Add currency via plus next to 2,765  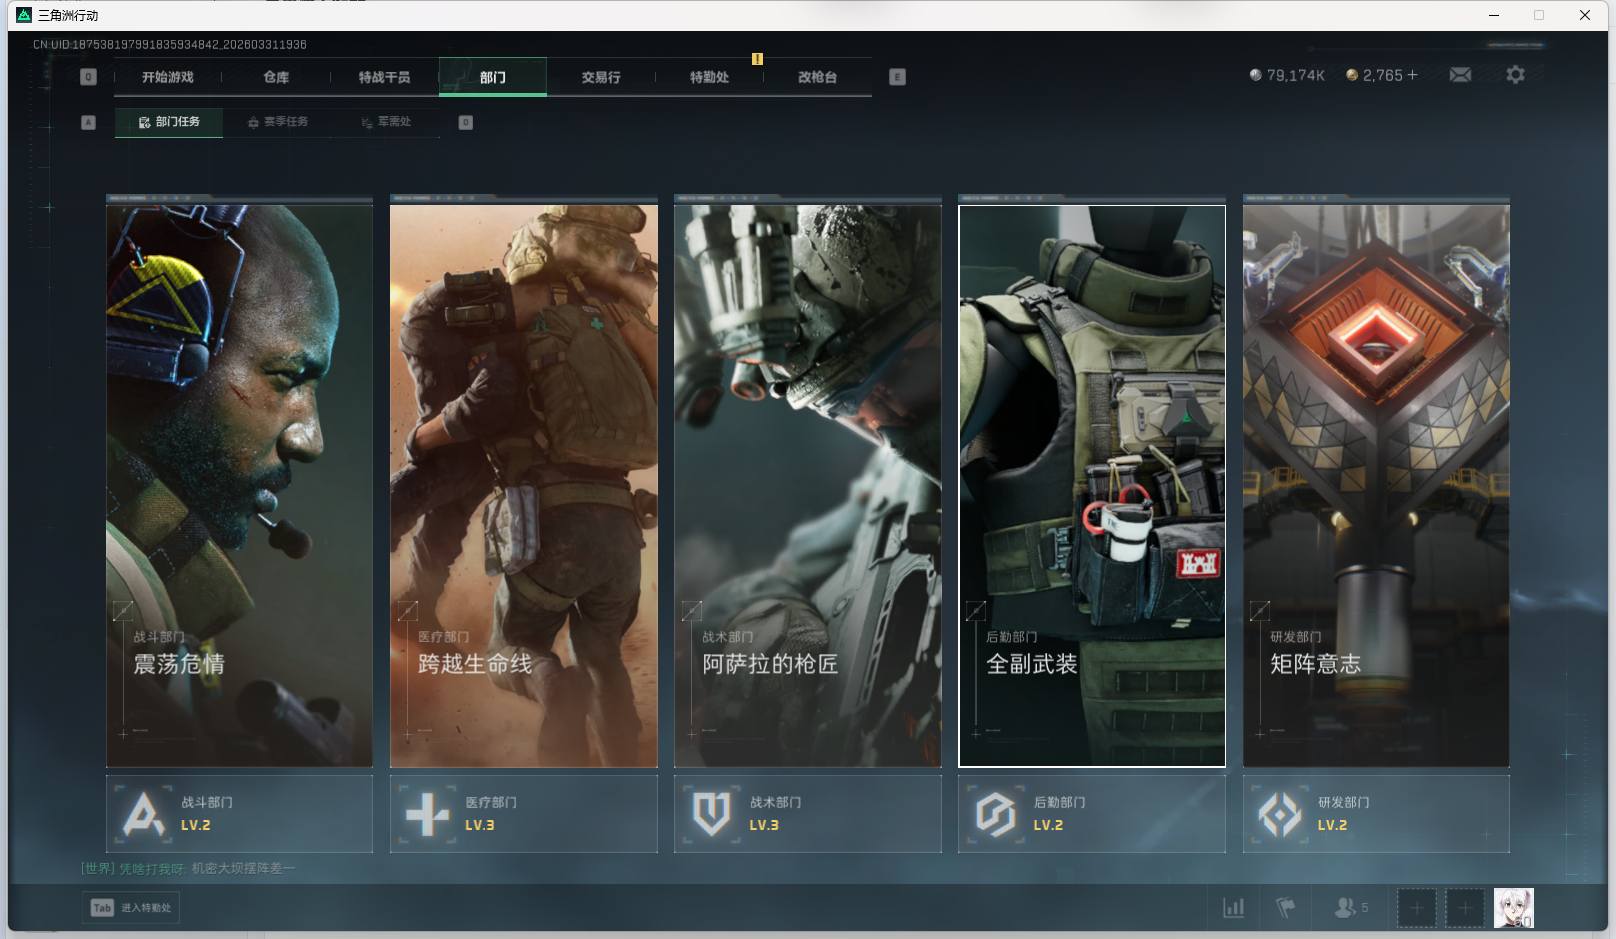pos(1412,75)
